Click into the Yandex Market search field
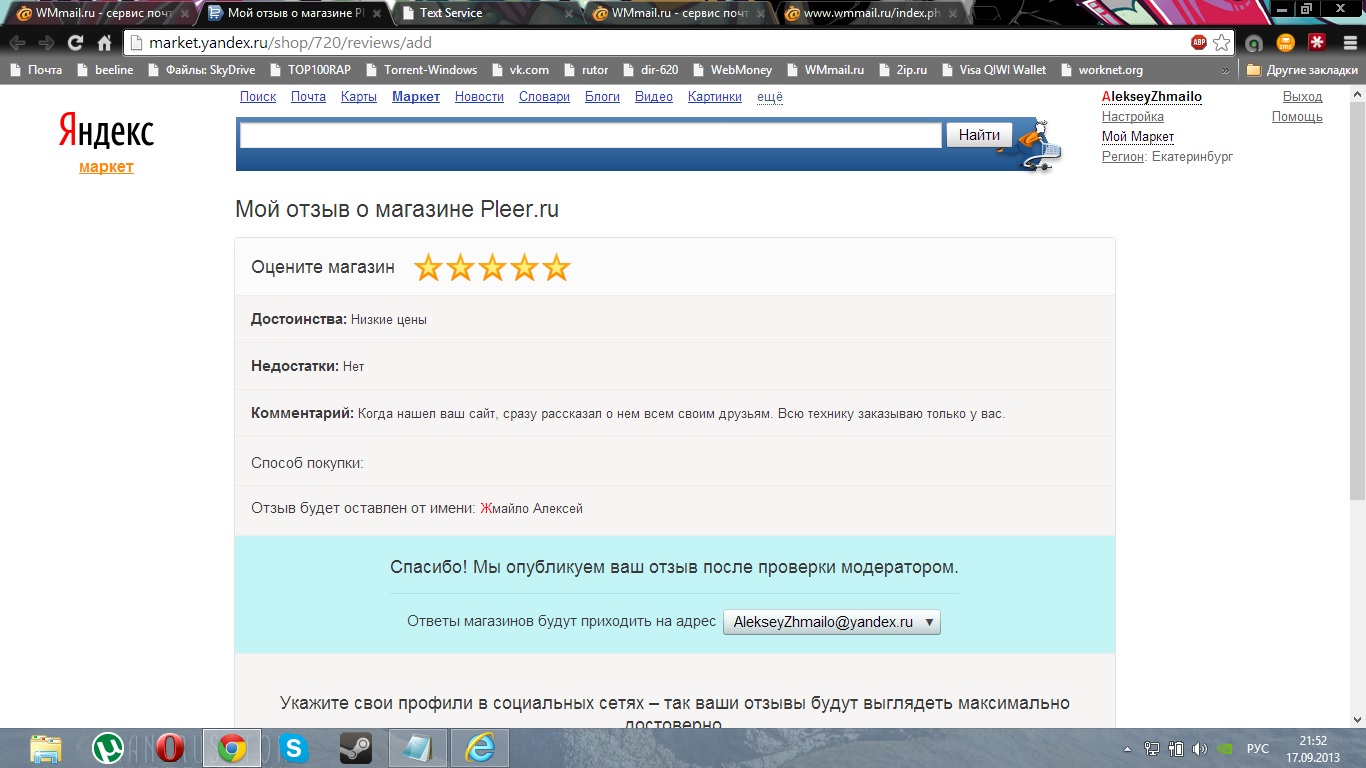Screen dimensions: 1366x768 pyautogui.click(x=591, y=135)
